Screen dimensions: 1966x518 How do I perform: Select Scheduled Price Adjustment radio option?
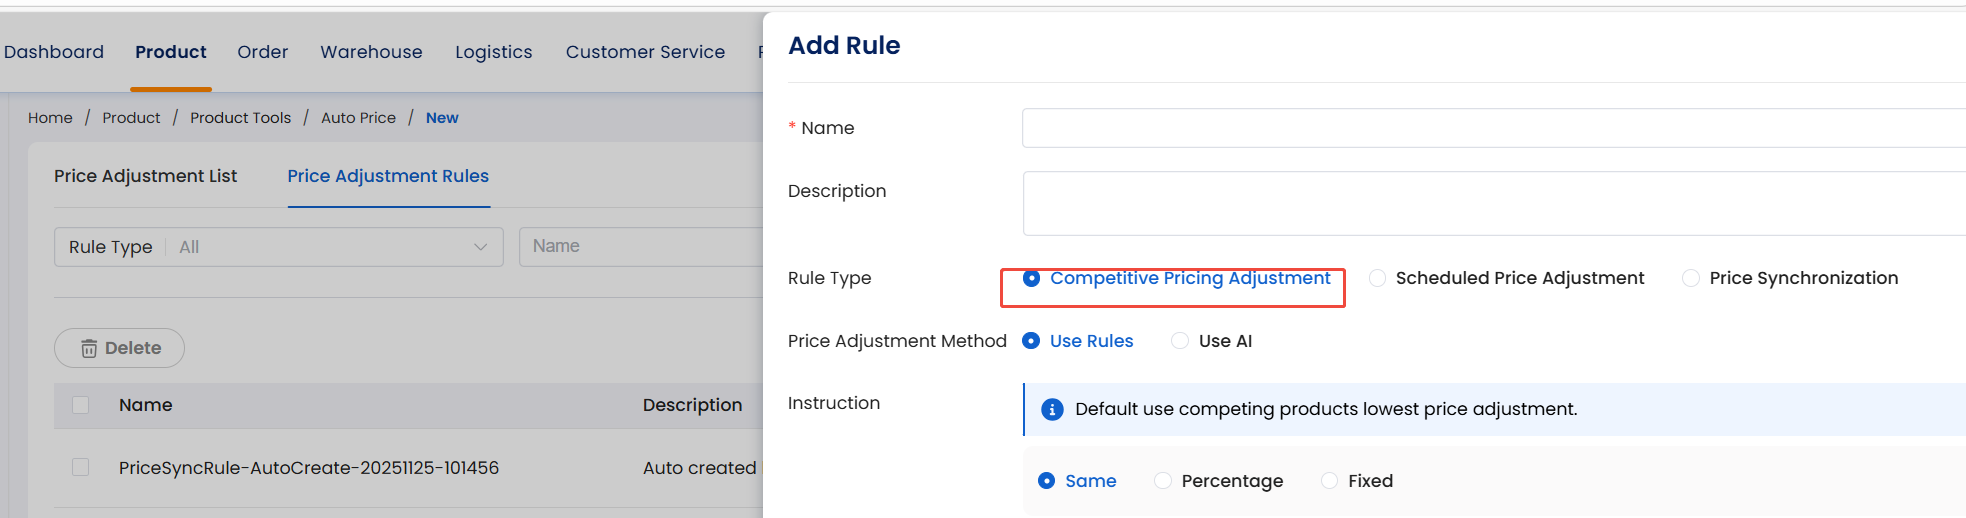pos(1378,278)
